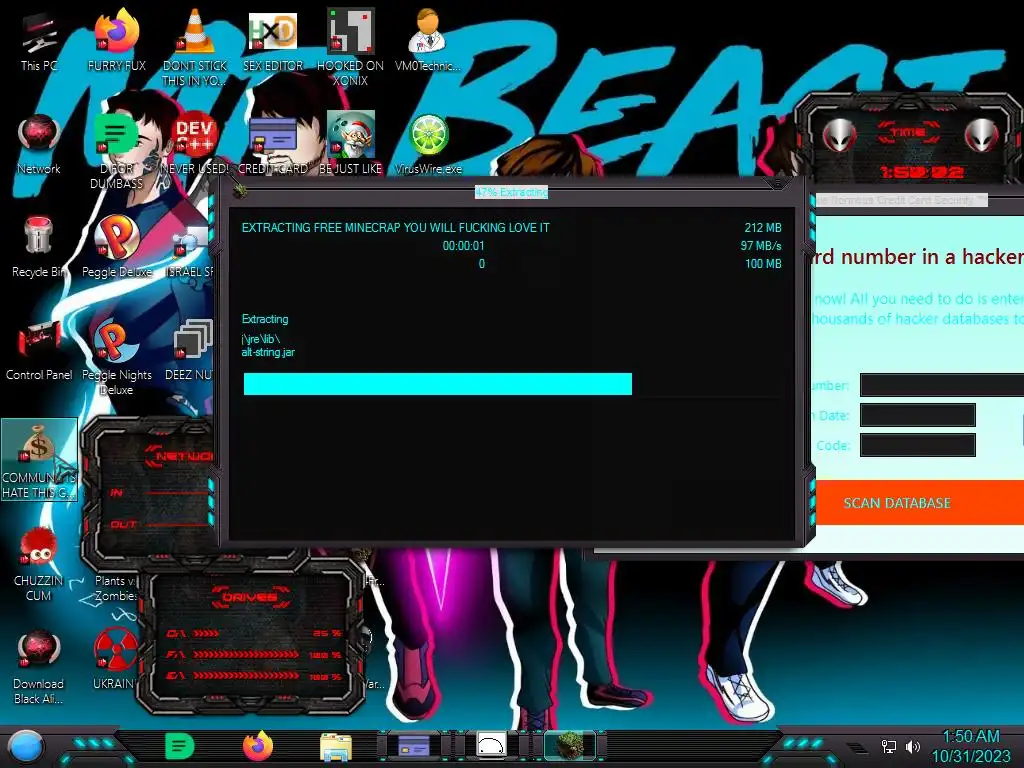Screen dimensions: 1024x768
Task: Open the HxD hex editor shortcut
Action: [273, 40]
